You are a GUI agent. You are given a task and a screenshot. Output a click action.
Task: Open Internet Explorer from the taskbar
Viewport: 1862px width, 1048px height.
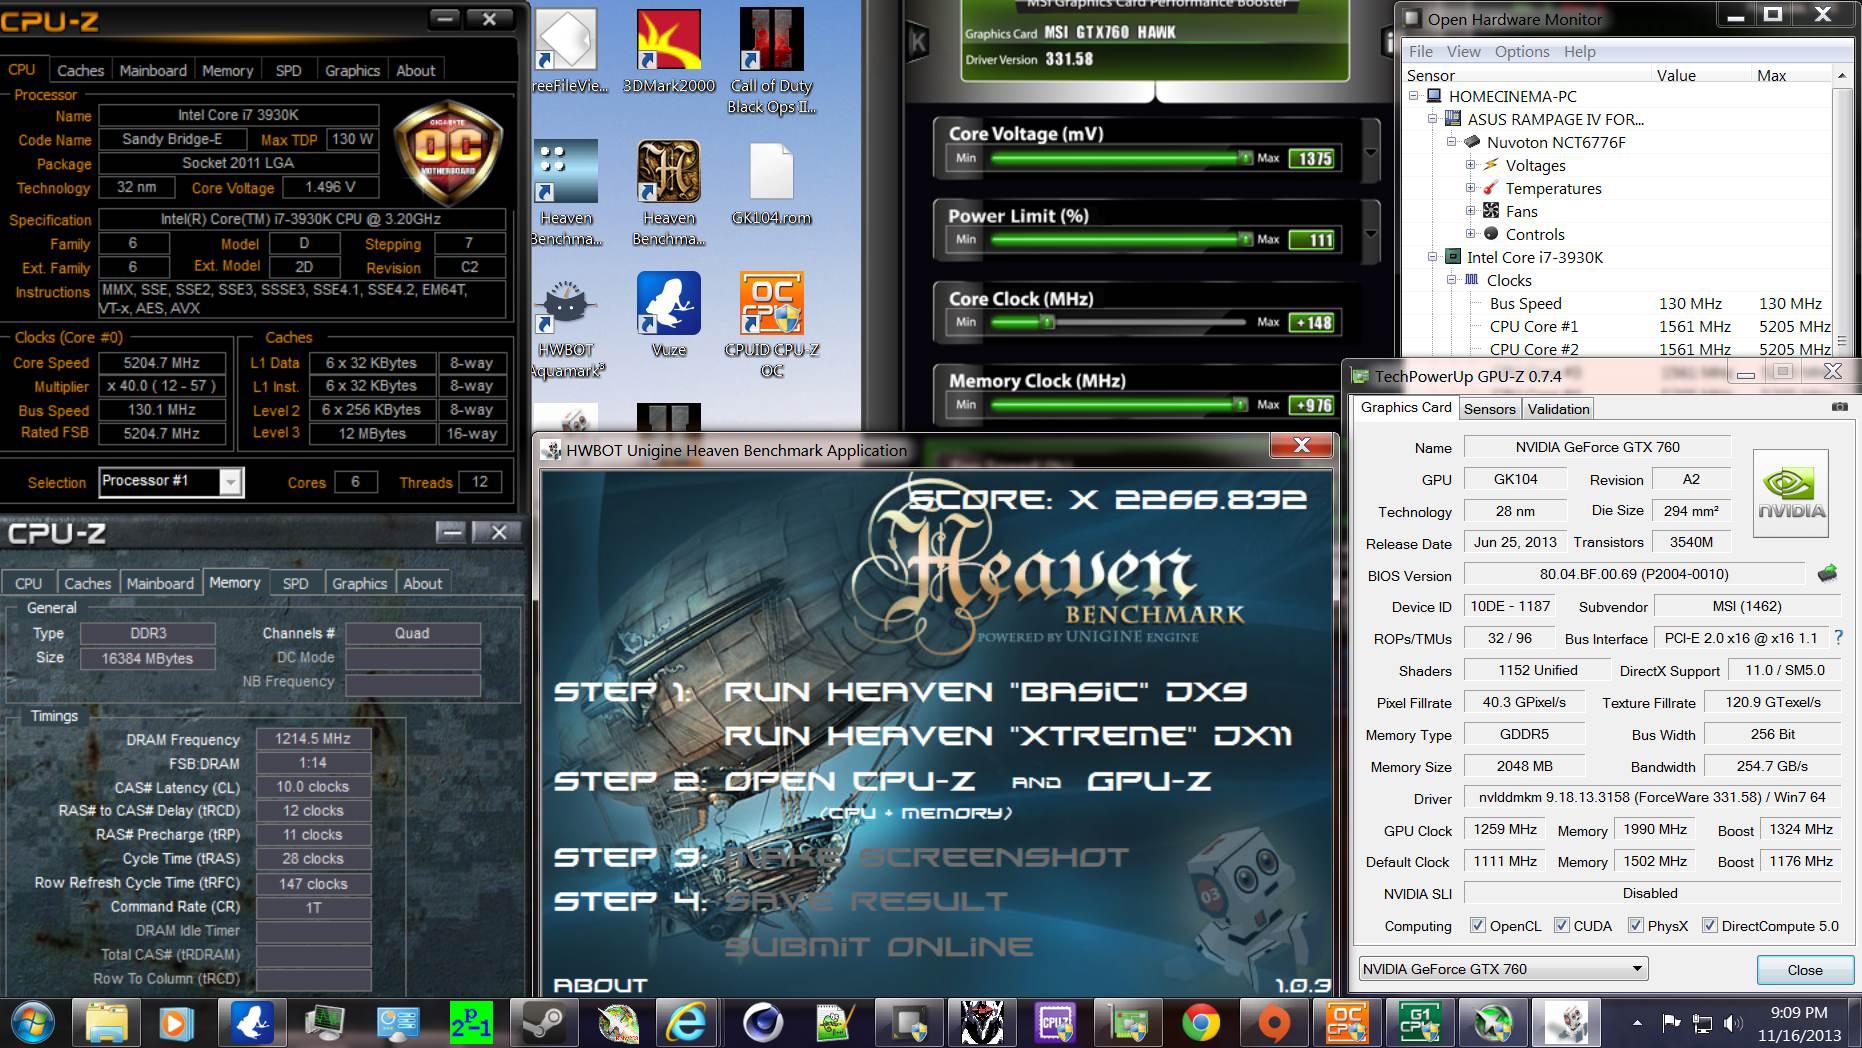[687, 1023]
